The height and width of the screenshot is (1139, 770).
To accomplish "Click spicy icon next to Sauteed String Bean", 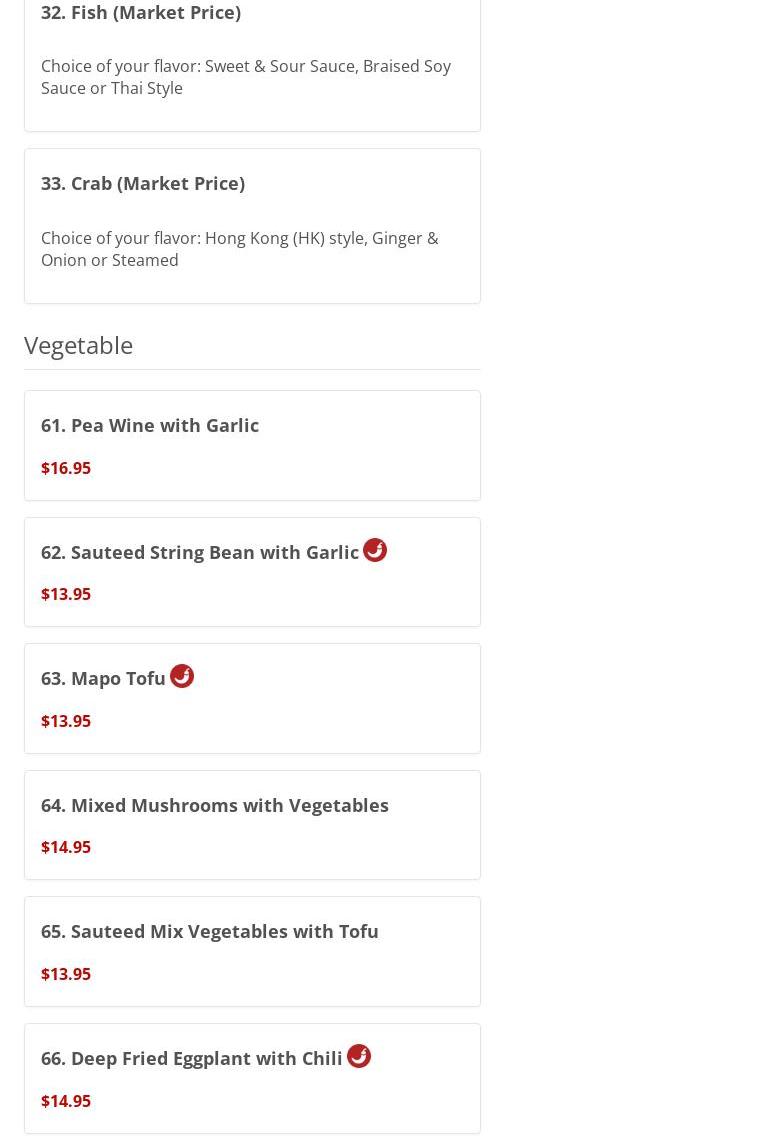I will pyautogui.click(x=375, y=550).
